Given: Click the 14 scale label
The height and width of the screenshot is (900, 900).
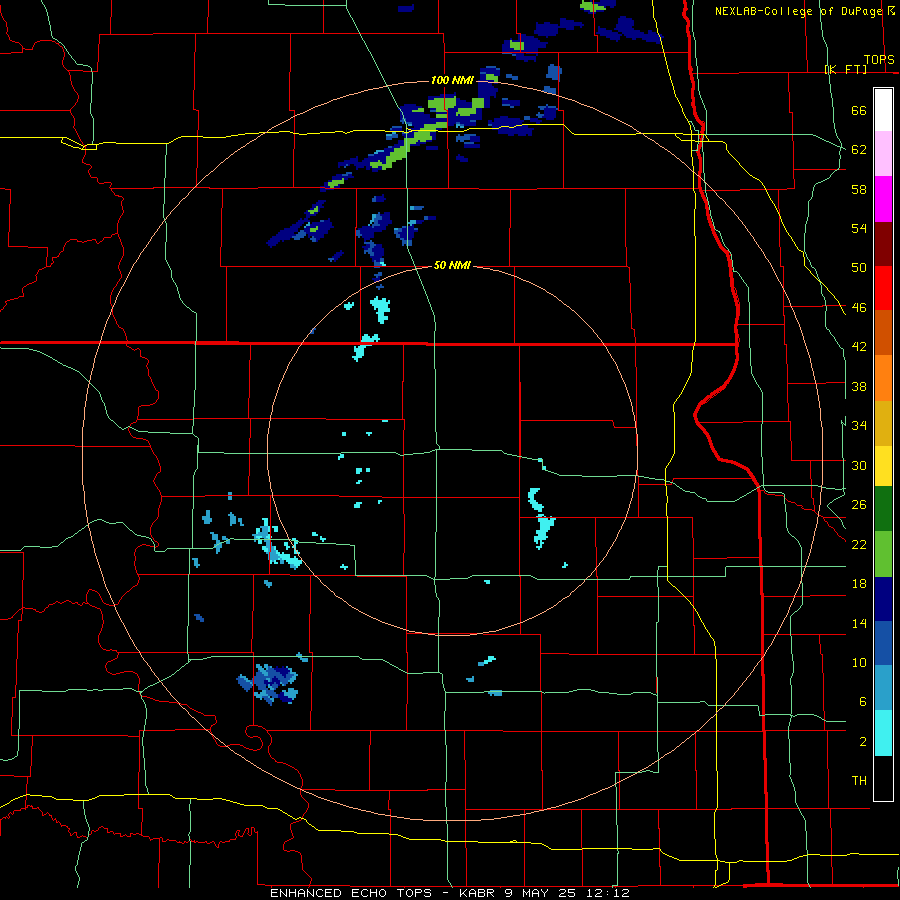Looking at the screenshot, I should [x=859, y=623].
